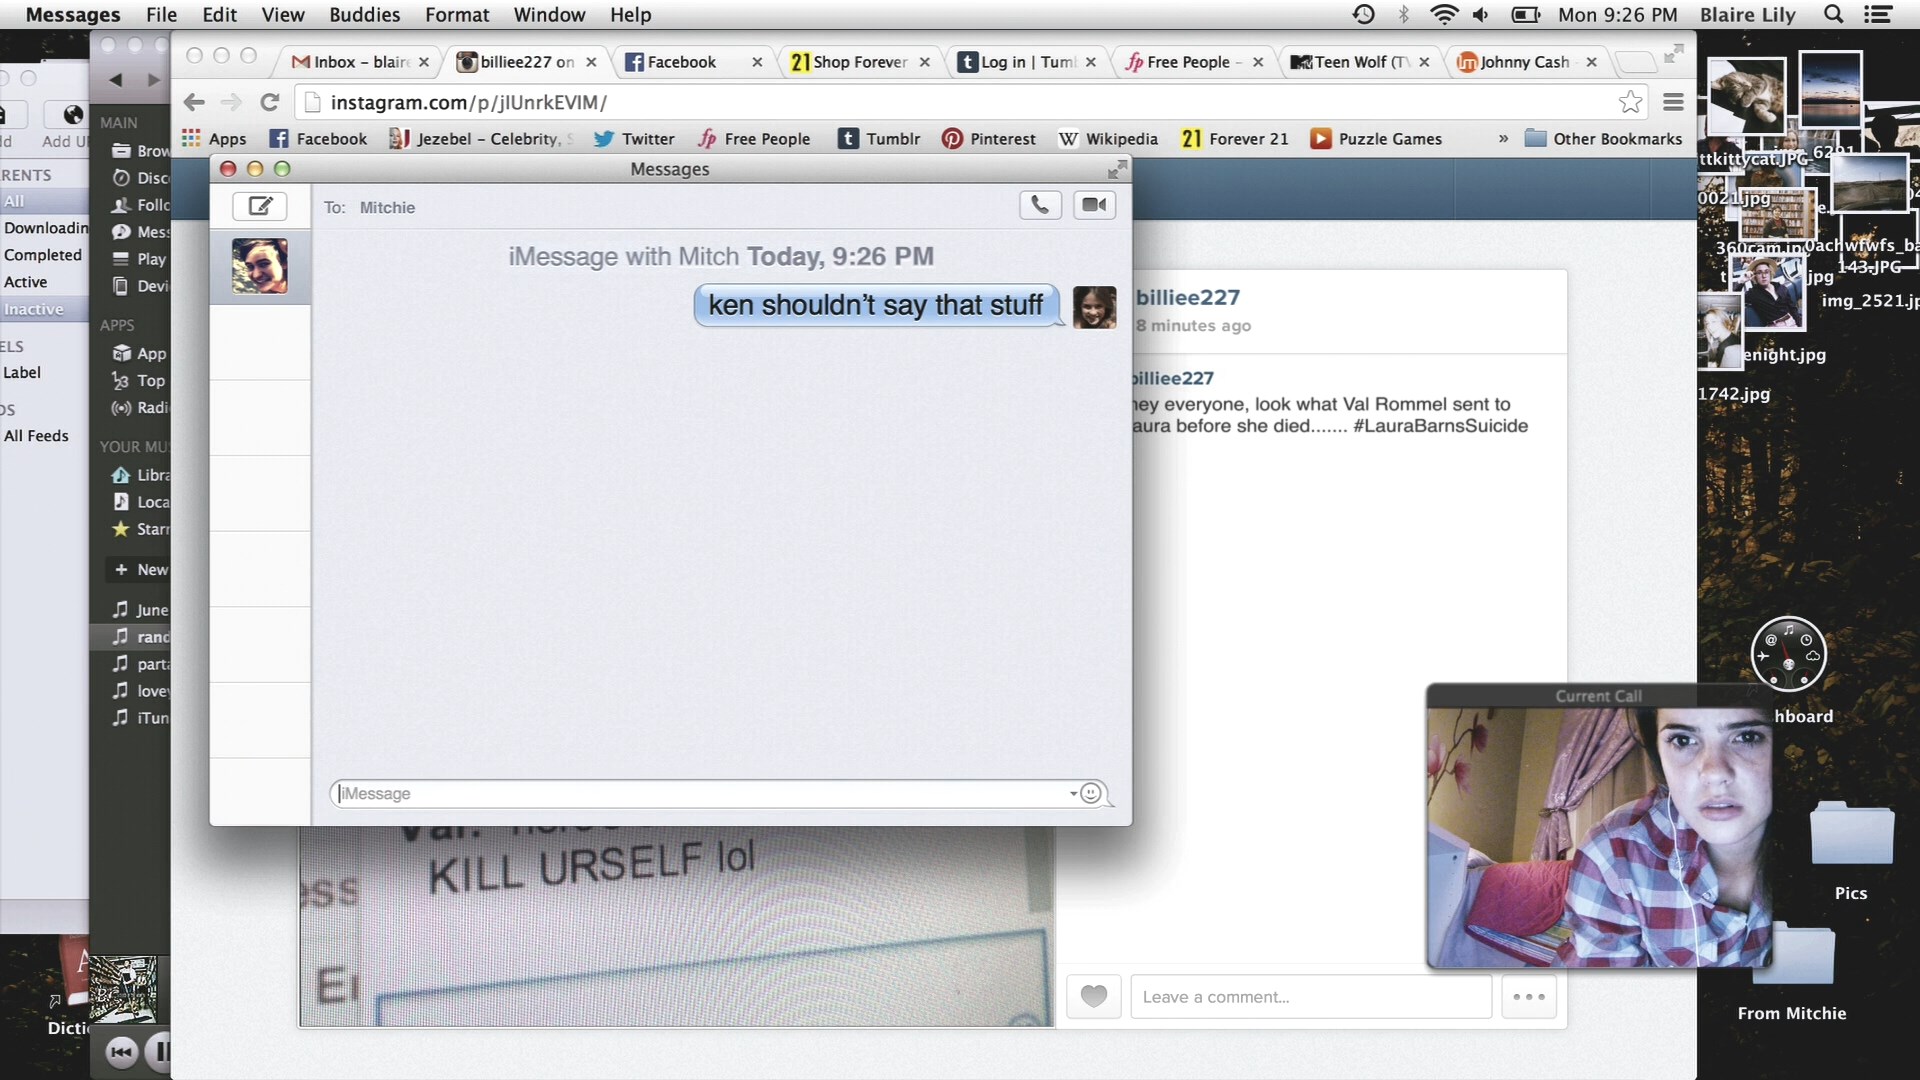The width and height of the screenshot is (1920, 1080).
Task: Select Inactive in the torrent sidebar
Action: (x=43, y=309)
